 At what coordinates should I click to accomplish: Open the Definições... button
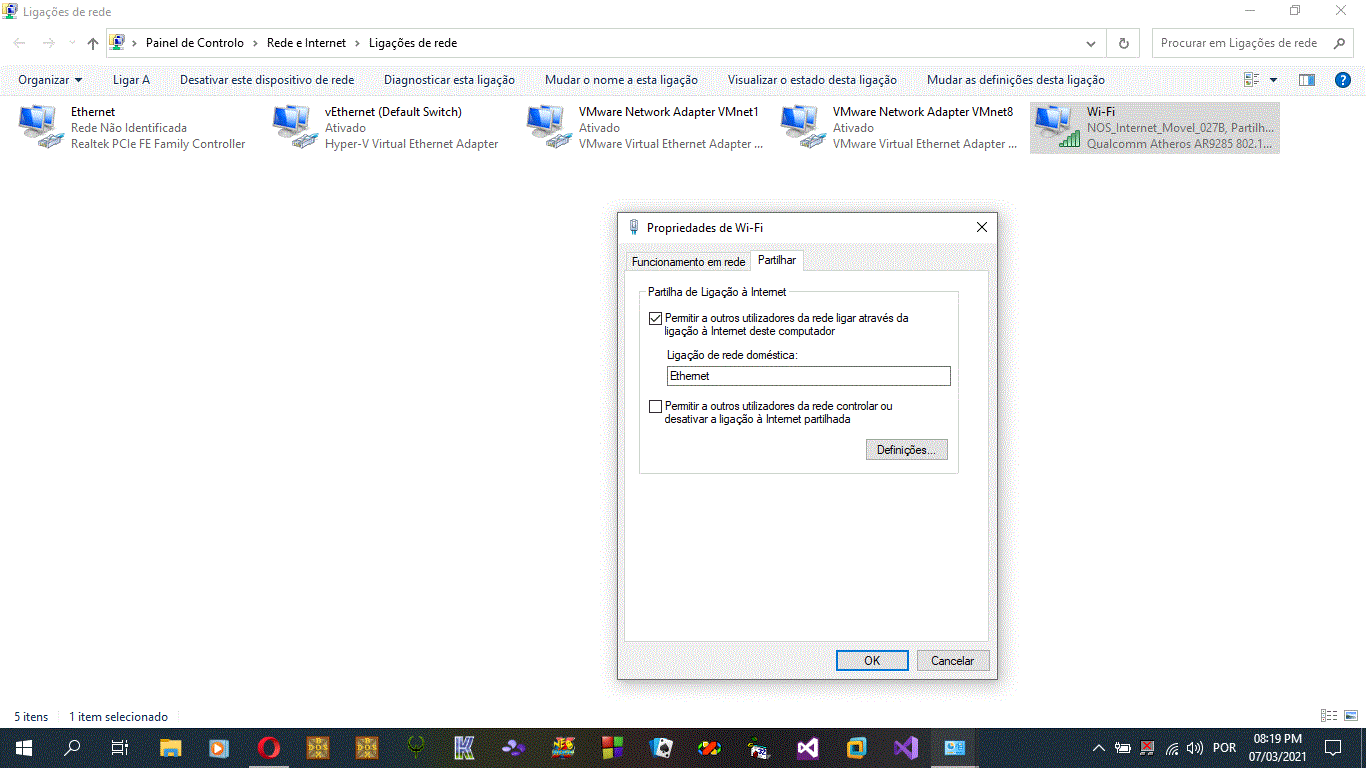[x=905, y=450]
